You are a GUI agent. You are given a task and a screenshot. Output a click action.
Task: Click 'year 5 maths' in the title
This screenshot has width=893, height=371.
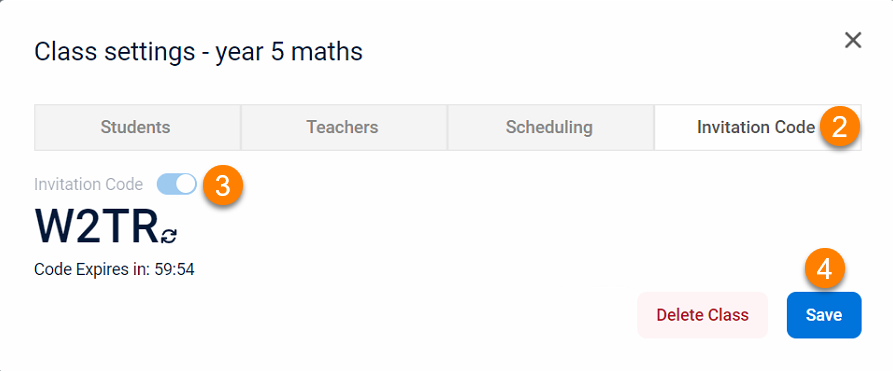tap(289, 52)
